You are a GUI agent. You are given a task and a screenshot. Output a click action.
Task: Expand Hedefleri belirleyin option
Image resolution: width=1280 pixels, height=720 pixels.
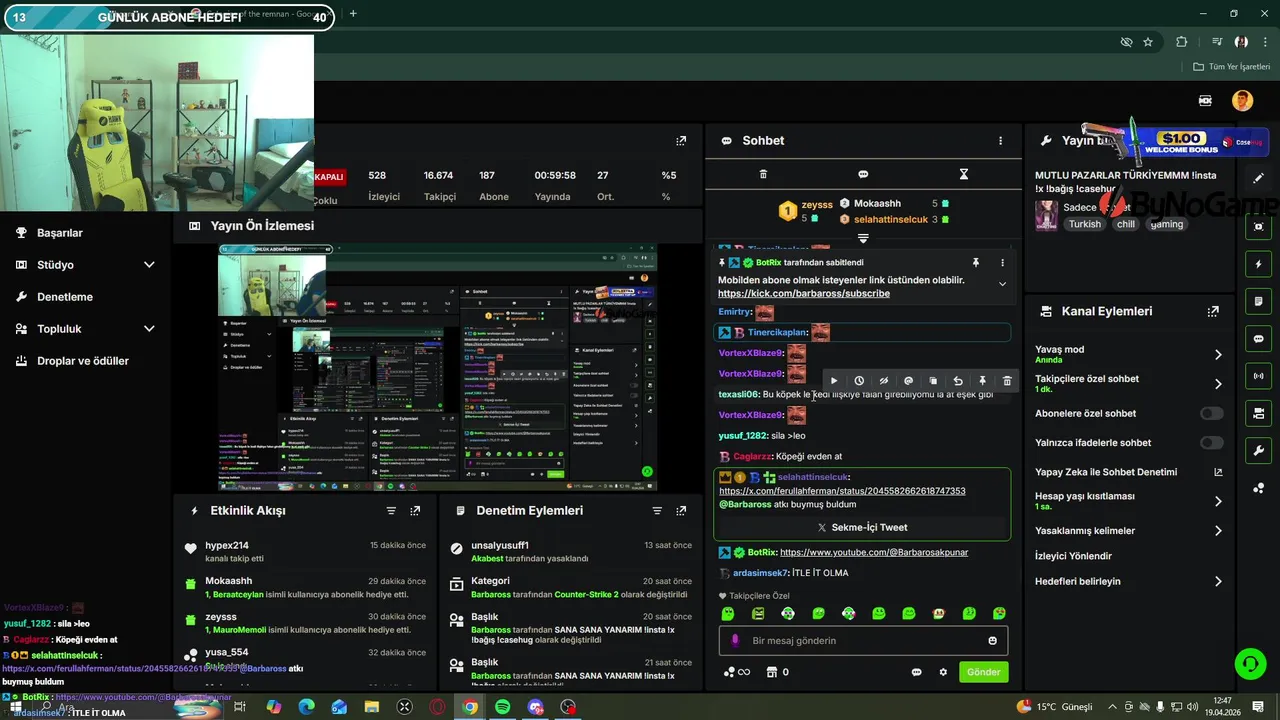pyautogui.click(x=1218, y=581)
